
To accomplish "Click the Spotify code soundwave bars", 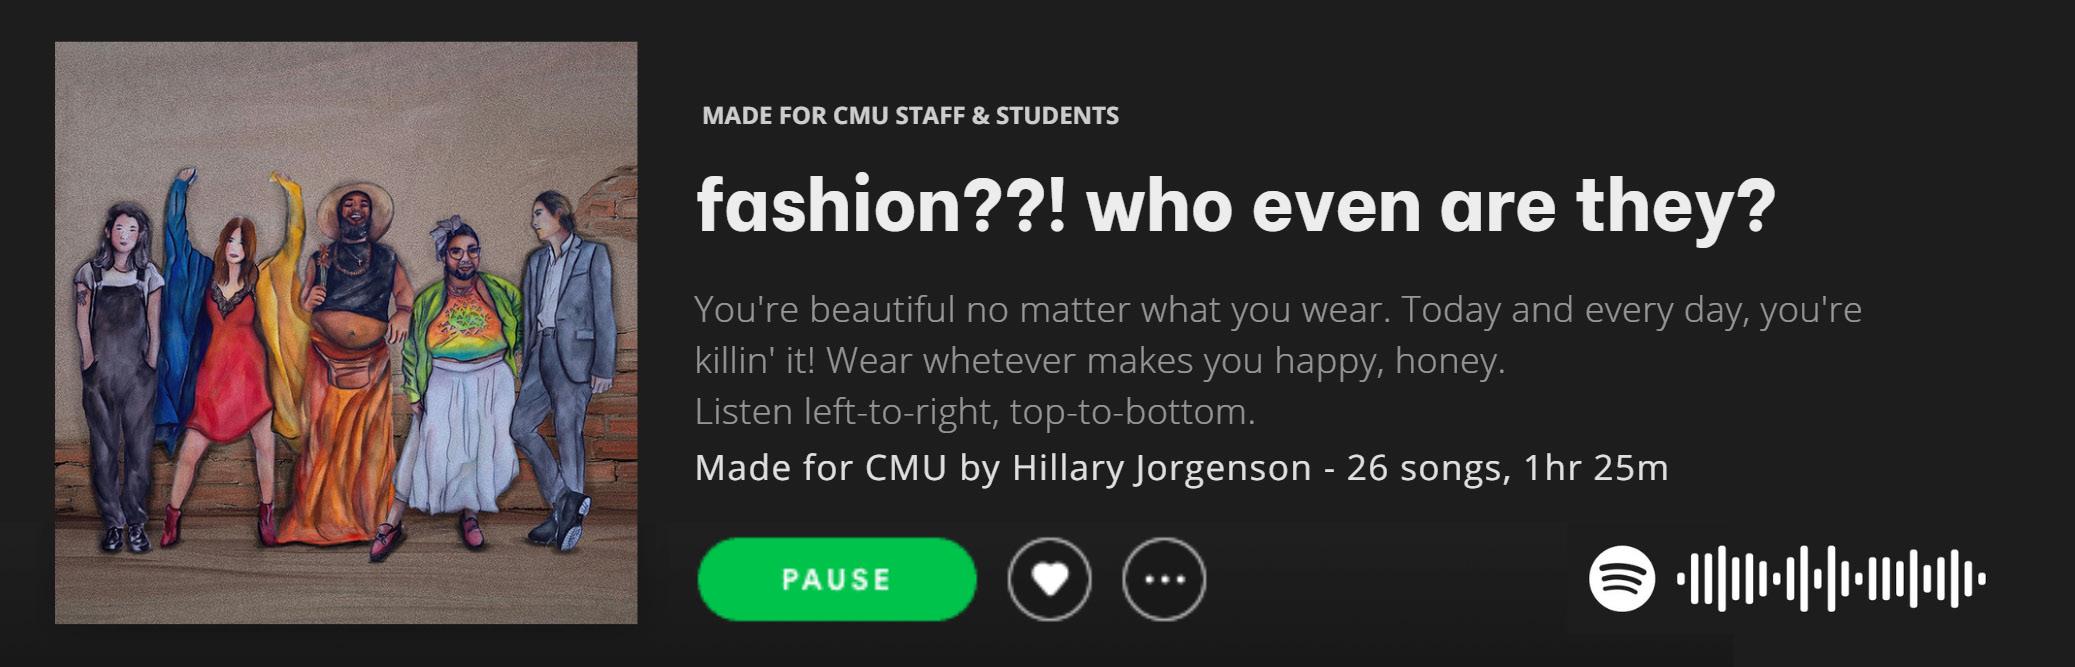I will tap(1831, 578).
